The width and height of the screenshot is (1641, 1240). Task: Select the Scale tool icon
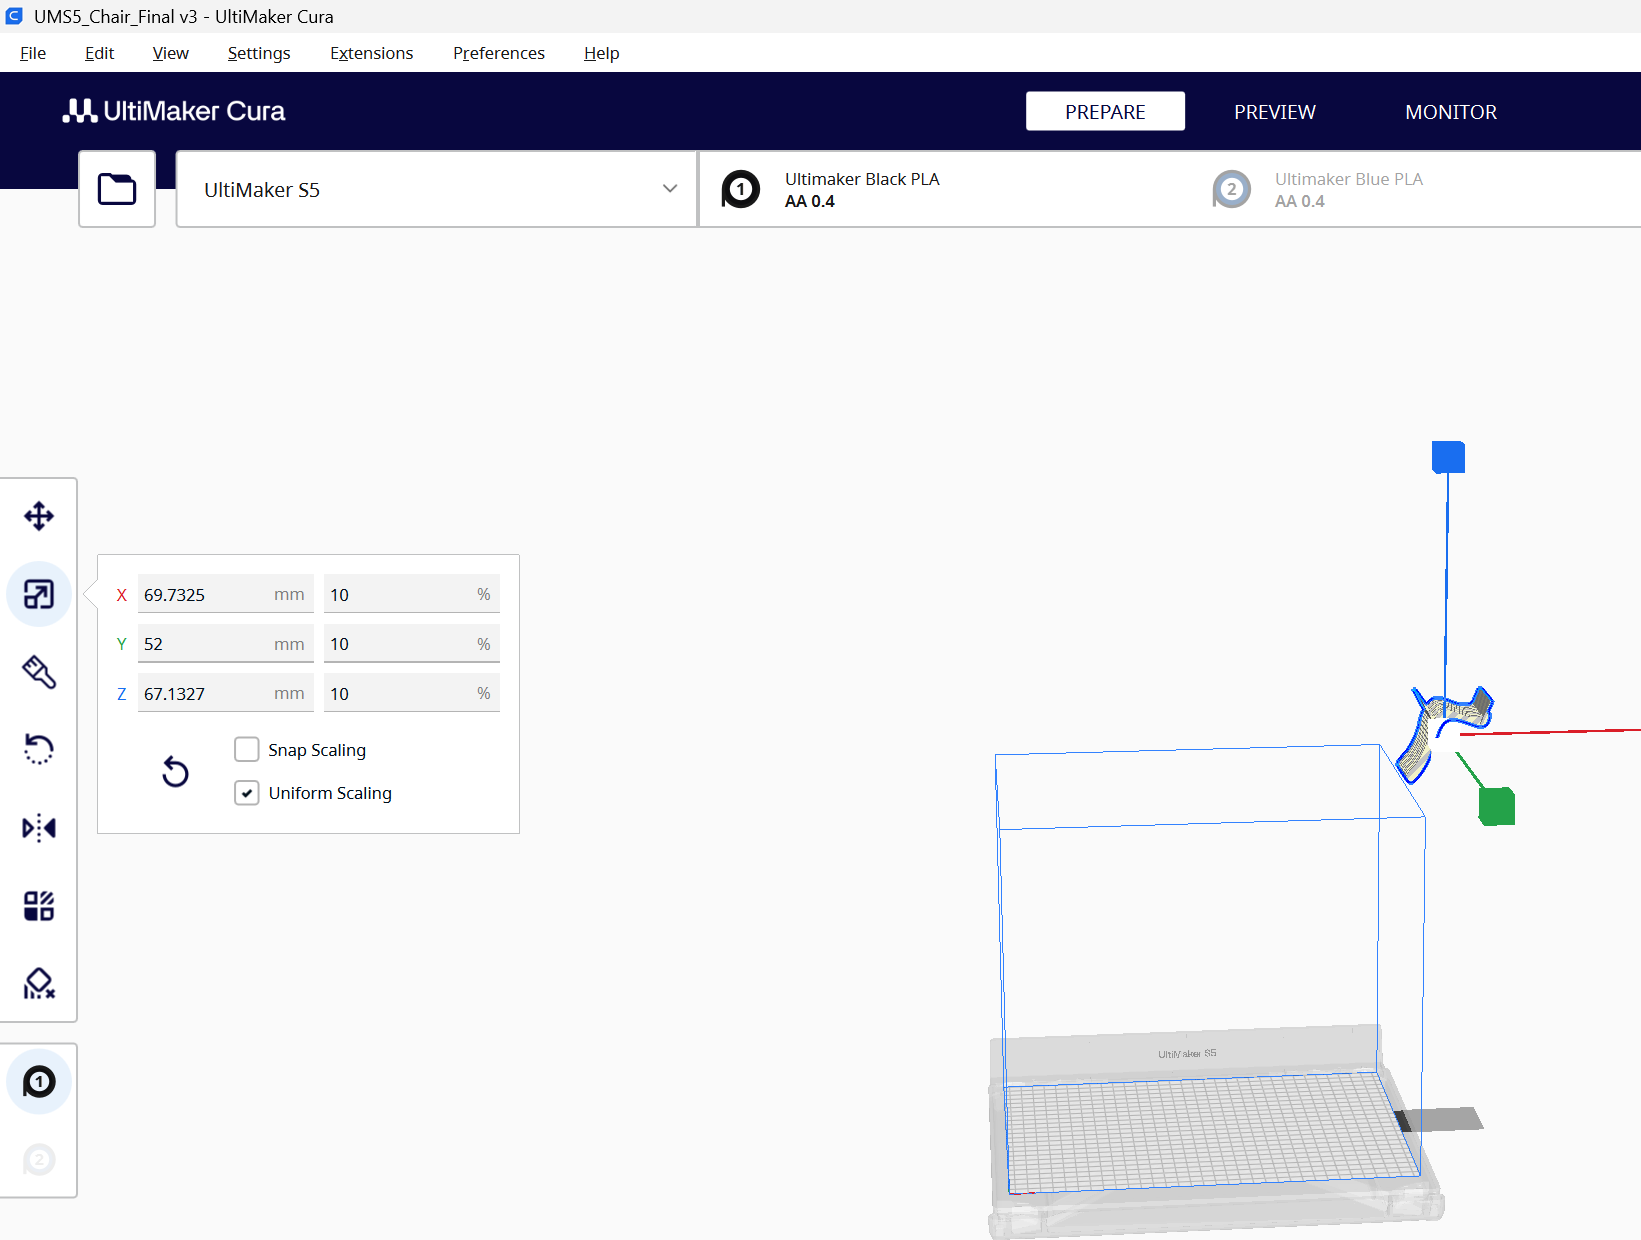[39, 595]
